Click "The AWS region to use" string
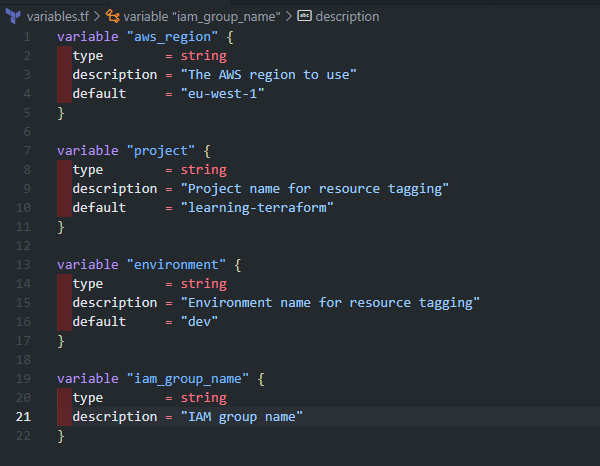 click(269, 75)
